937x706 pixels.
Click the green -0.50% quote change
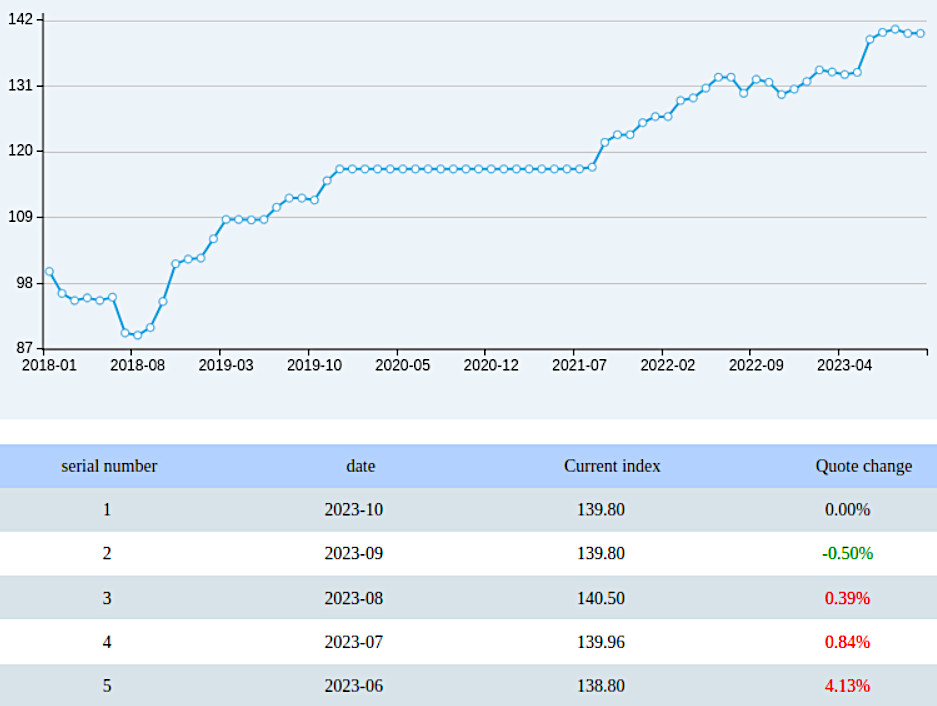point(847,554)
